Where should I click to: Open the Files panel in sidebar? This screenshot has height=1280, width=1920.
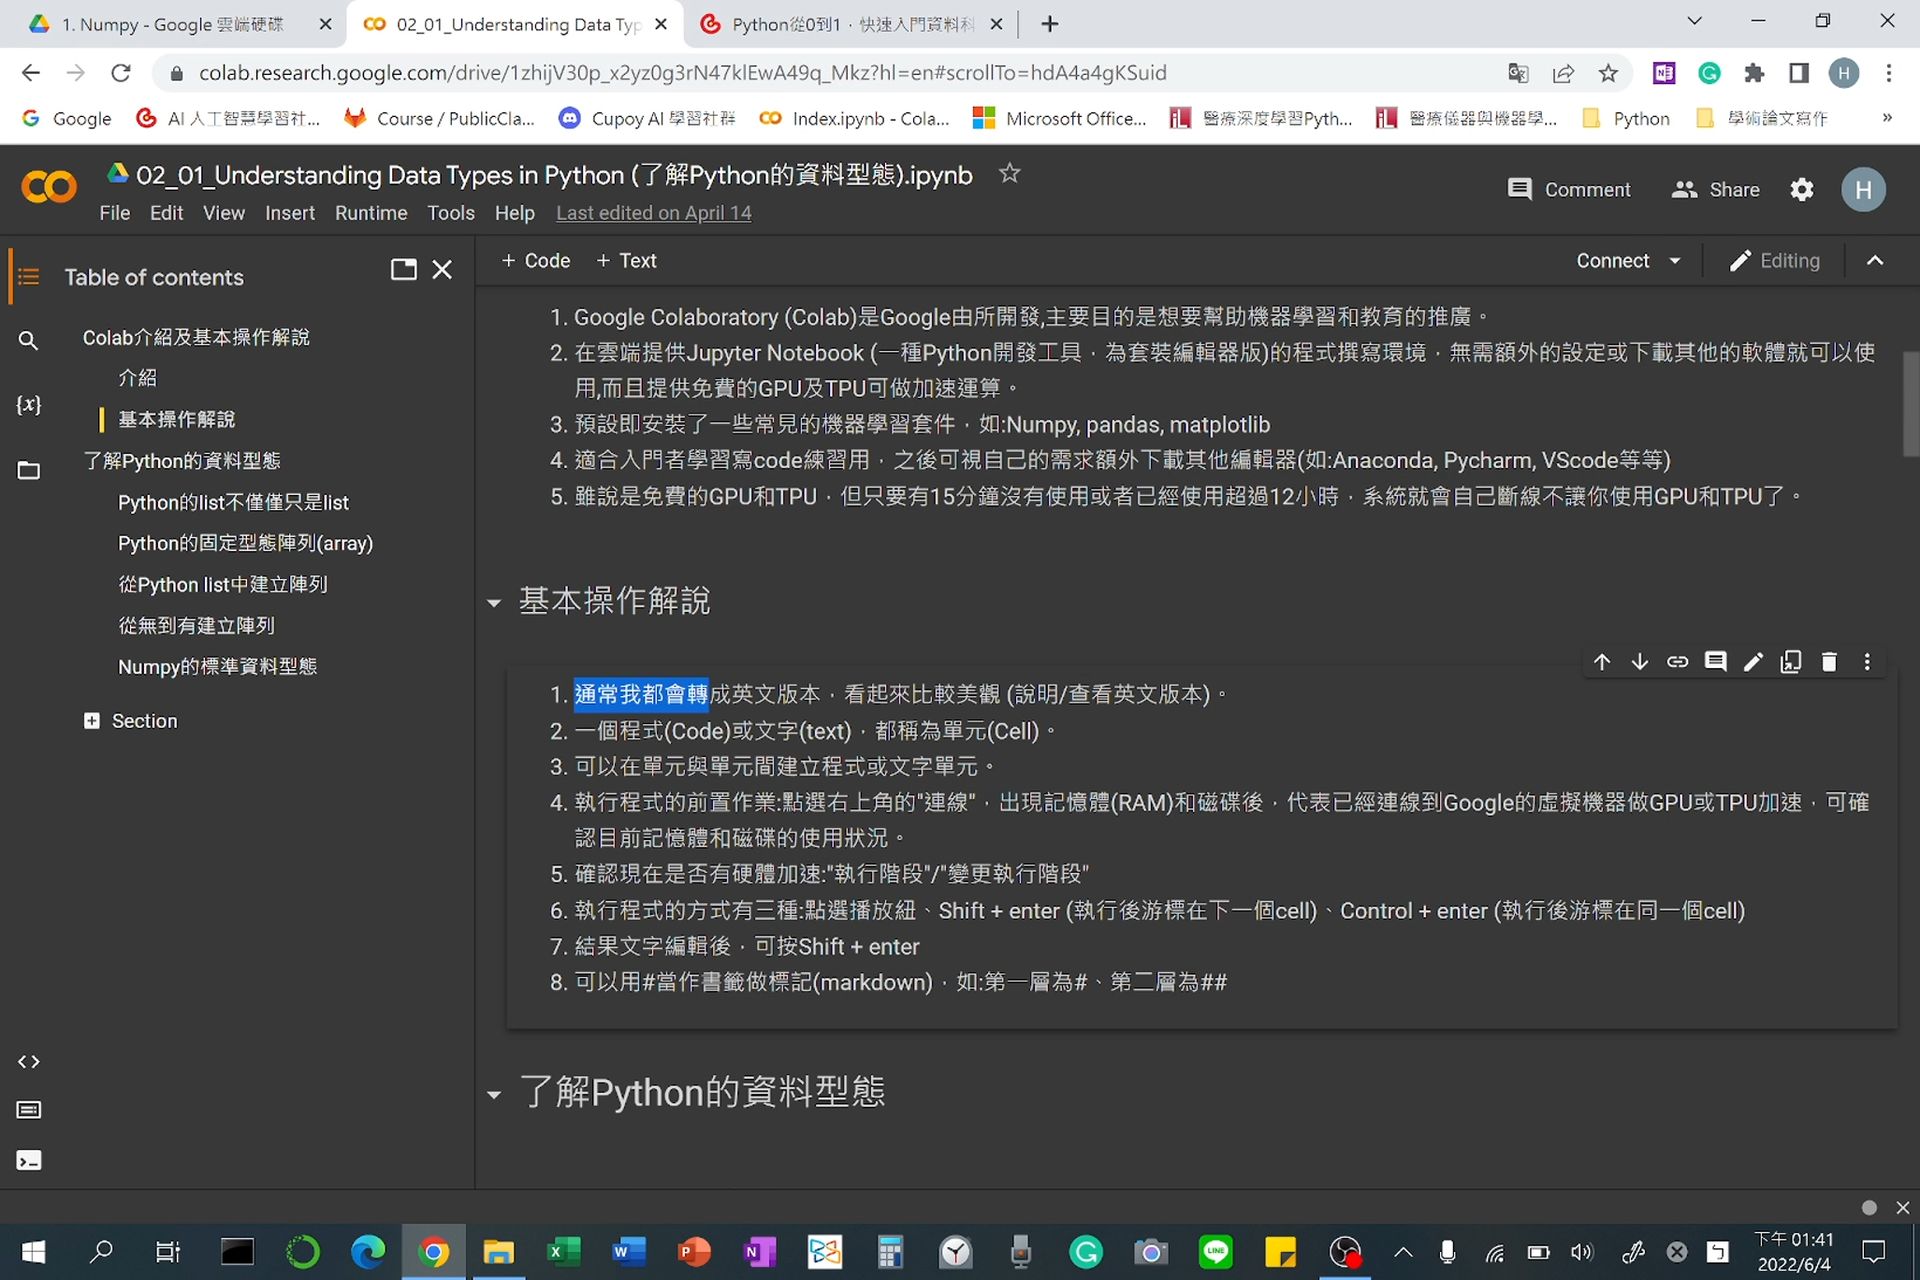pos(28,470)
